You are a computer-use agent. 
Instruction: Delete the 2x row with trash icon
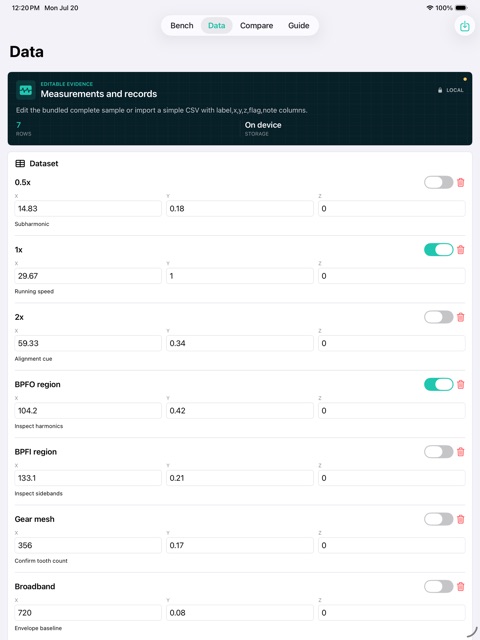461,317
